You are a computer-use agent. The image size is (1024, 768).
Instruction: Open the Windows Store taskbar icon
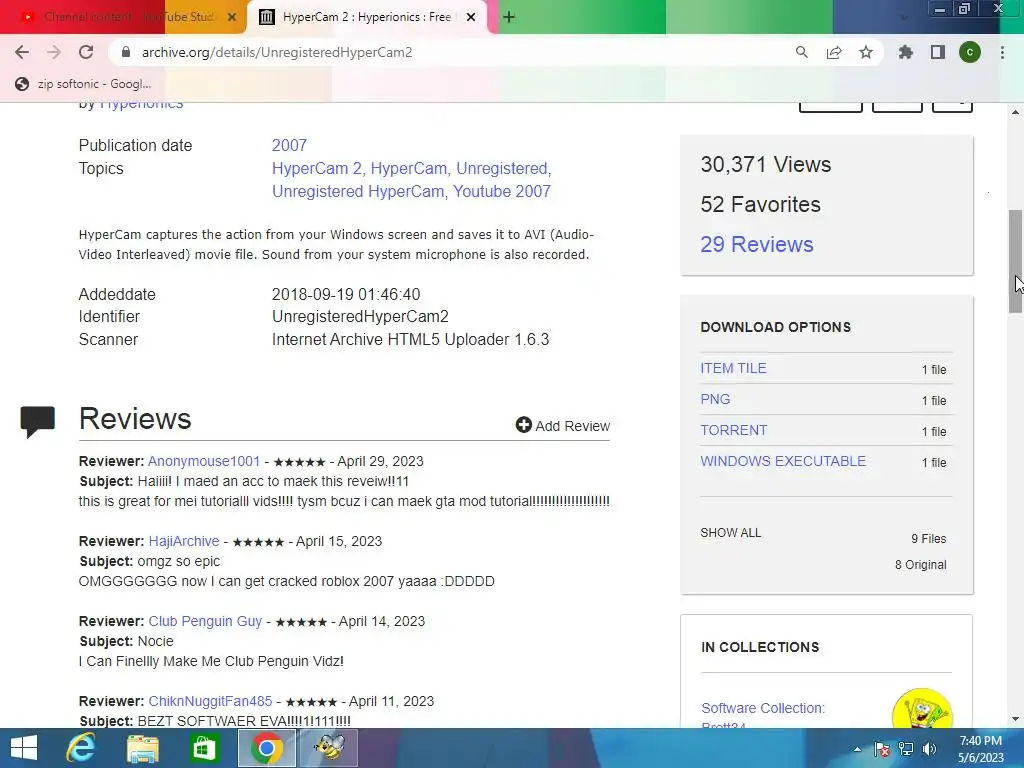204,748
